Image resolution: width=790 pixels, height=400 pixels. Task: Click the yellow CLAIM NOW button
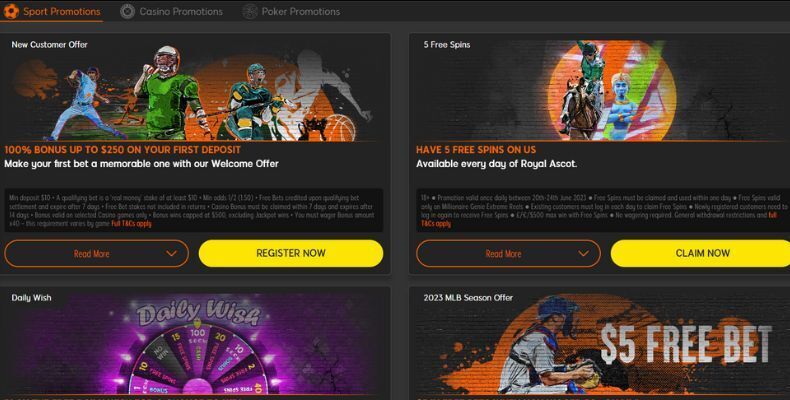700,253
